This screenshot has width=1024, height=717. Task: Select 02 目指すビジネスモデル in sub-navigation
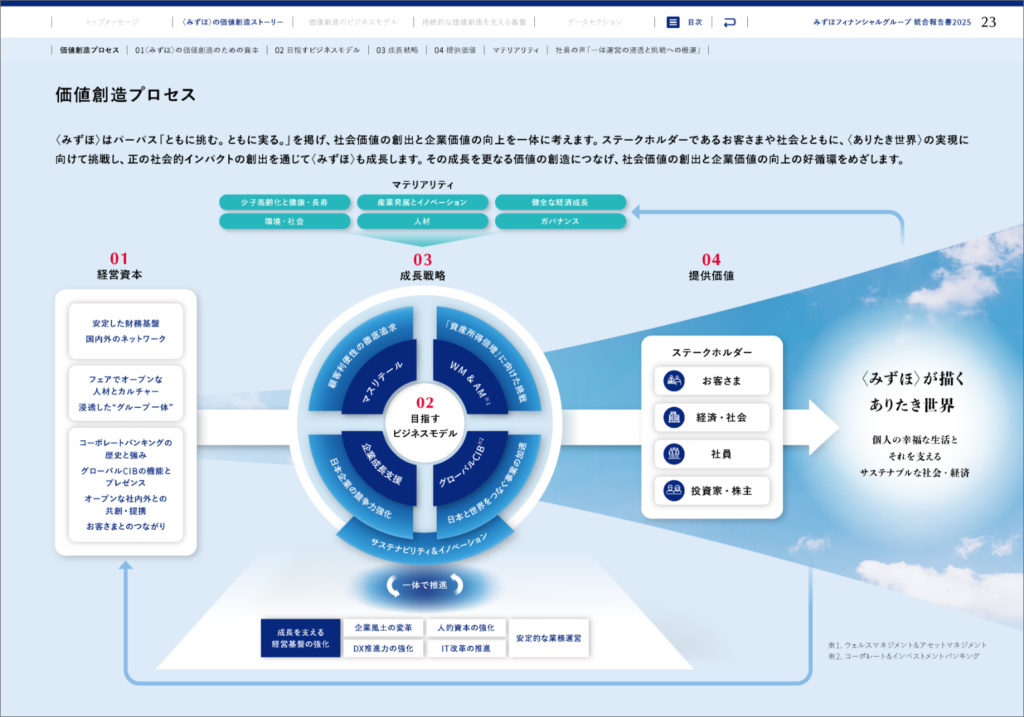point(316,49)
